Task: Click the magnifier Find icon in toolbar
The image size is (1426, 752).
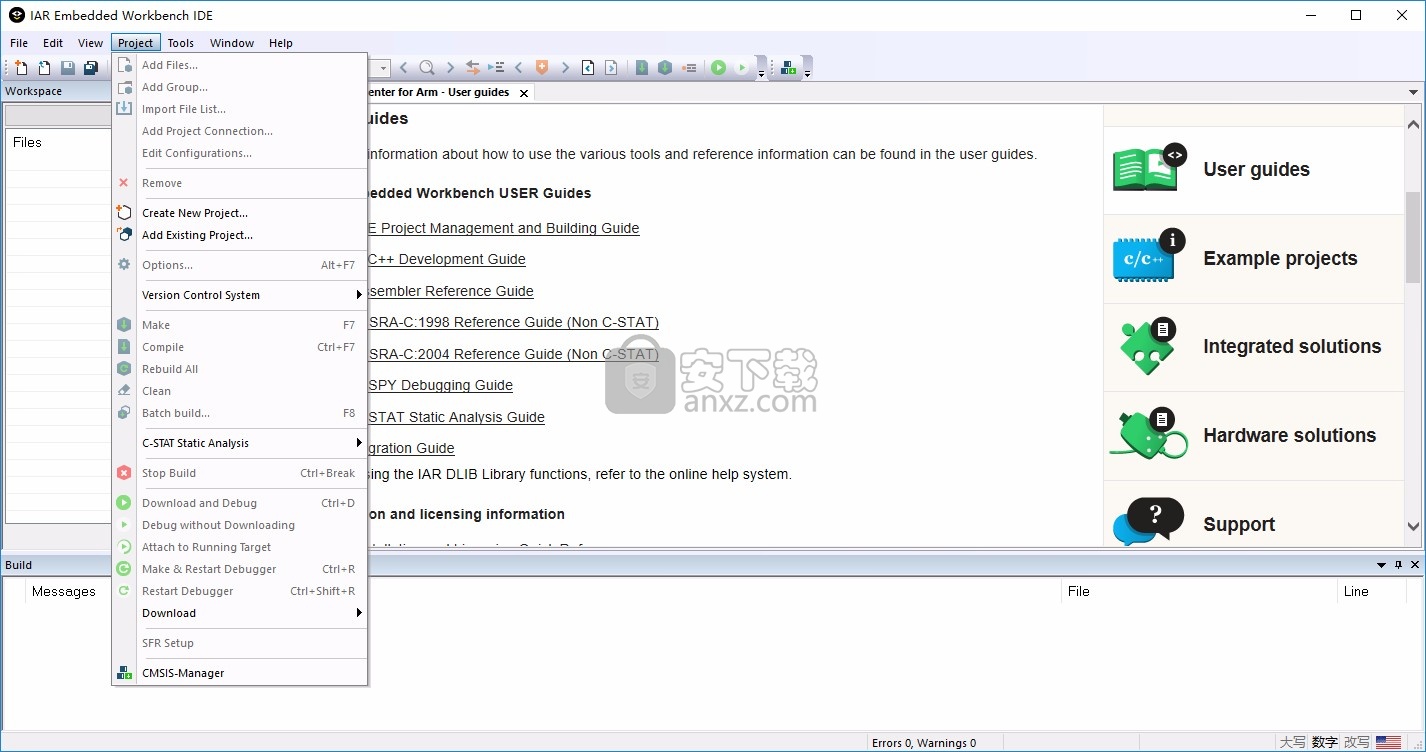Action: pos(427,68)
